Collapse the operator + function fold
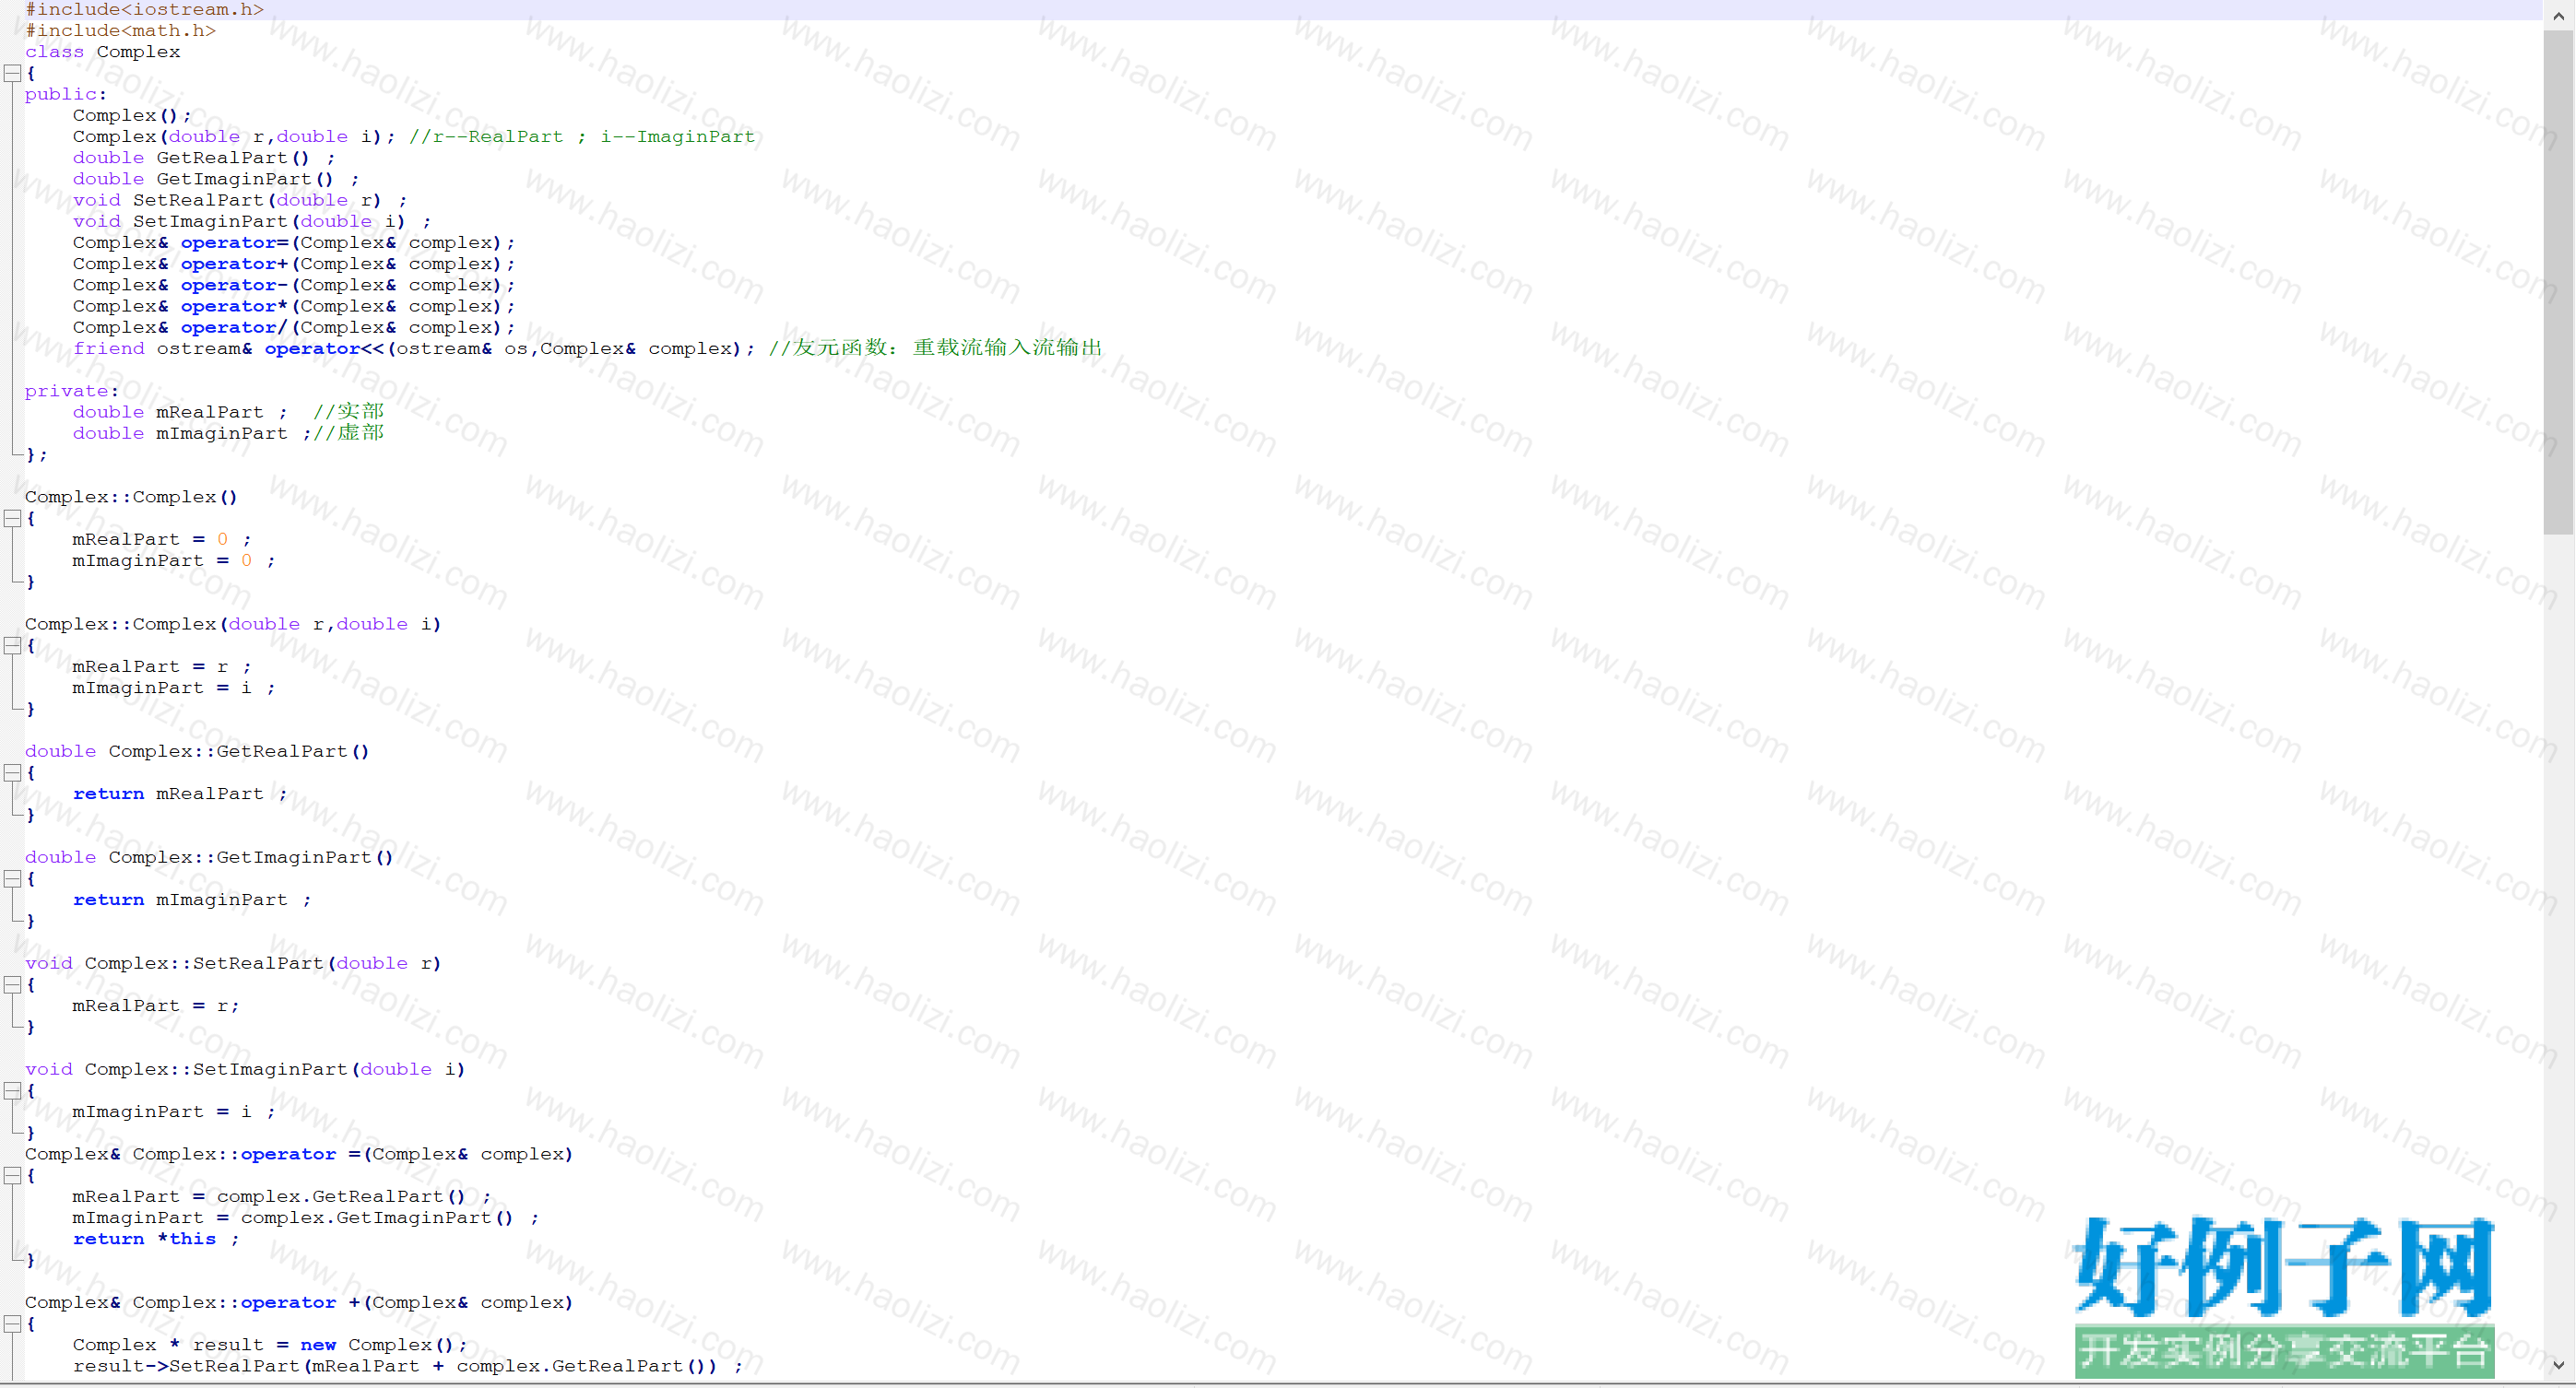Viewport: 2576px width, 1388px height. 12,1323
